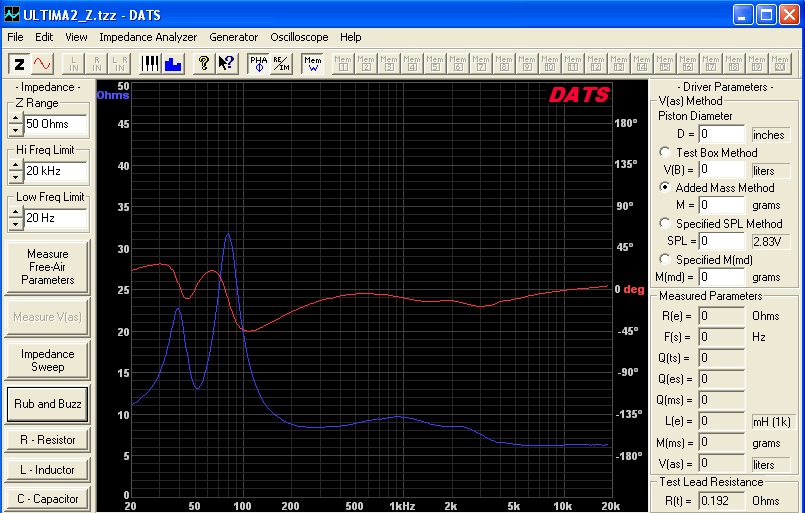Image resolution: width=805 pixels, height=513 pixels.
Task: Click the R(t) test lead resistance field
Action: [x=721, y=501]
